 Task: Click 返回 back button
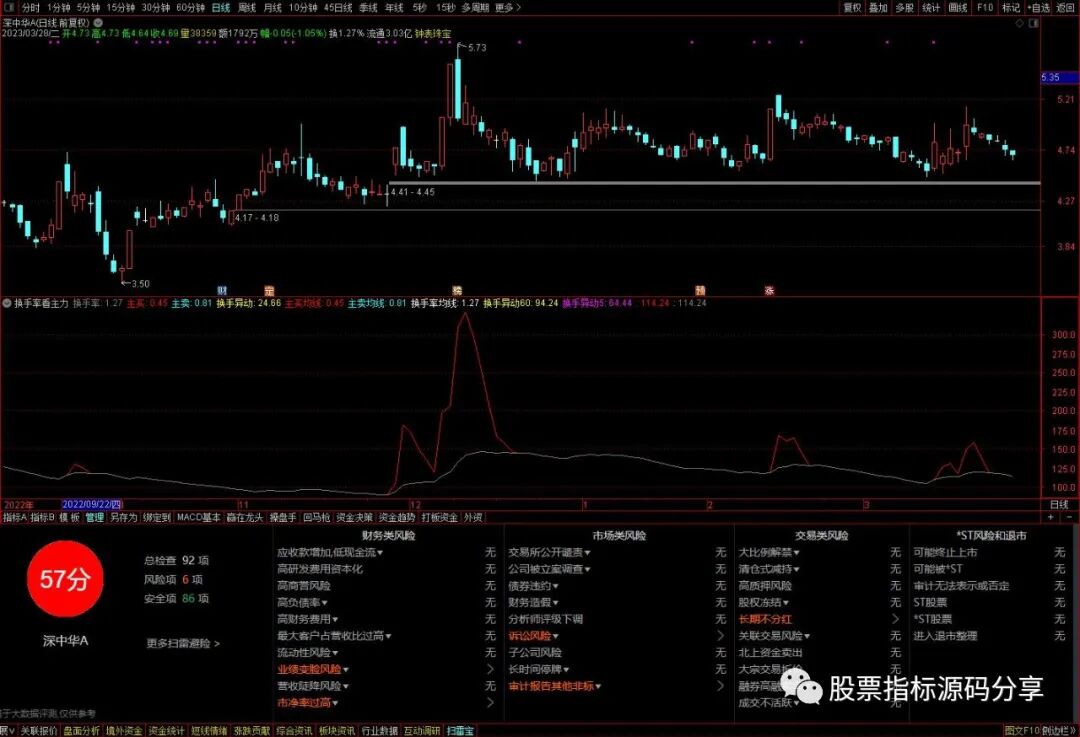(1066, 8)
